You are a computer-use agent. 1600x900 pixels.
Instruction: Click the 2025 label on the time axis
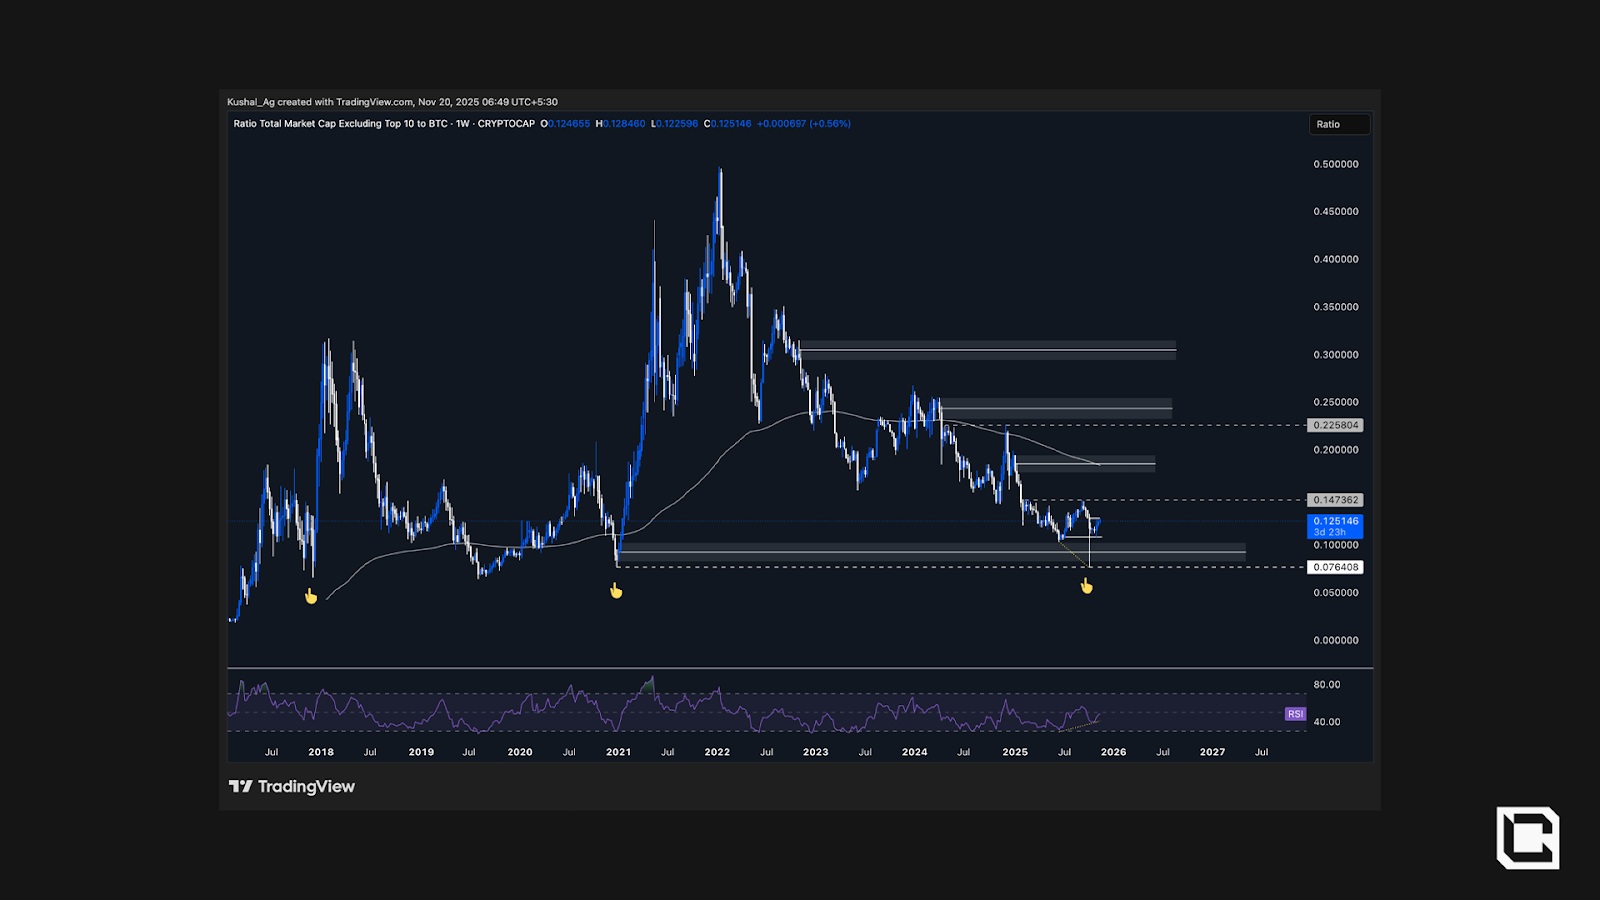(x=1015, y=752)
